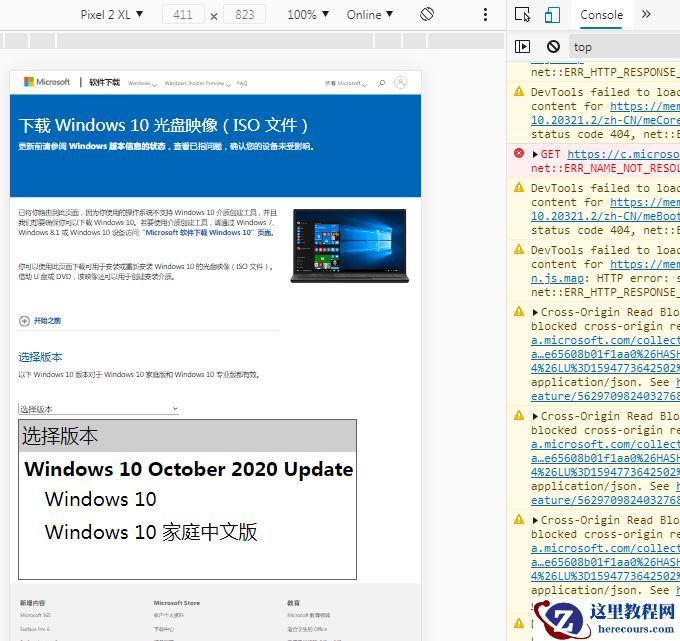Edit the viewport height field 823
This screenshot has height=641, width=680.
(x=245, y=15)
